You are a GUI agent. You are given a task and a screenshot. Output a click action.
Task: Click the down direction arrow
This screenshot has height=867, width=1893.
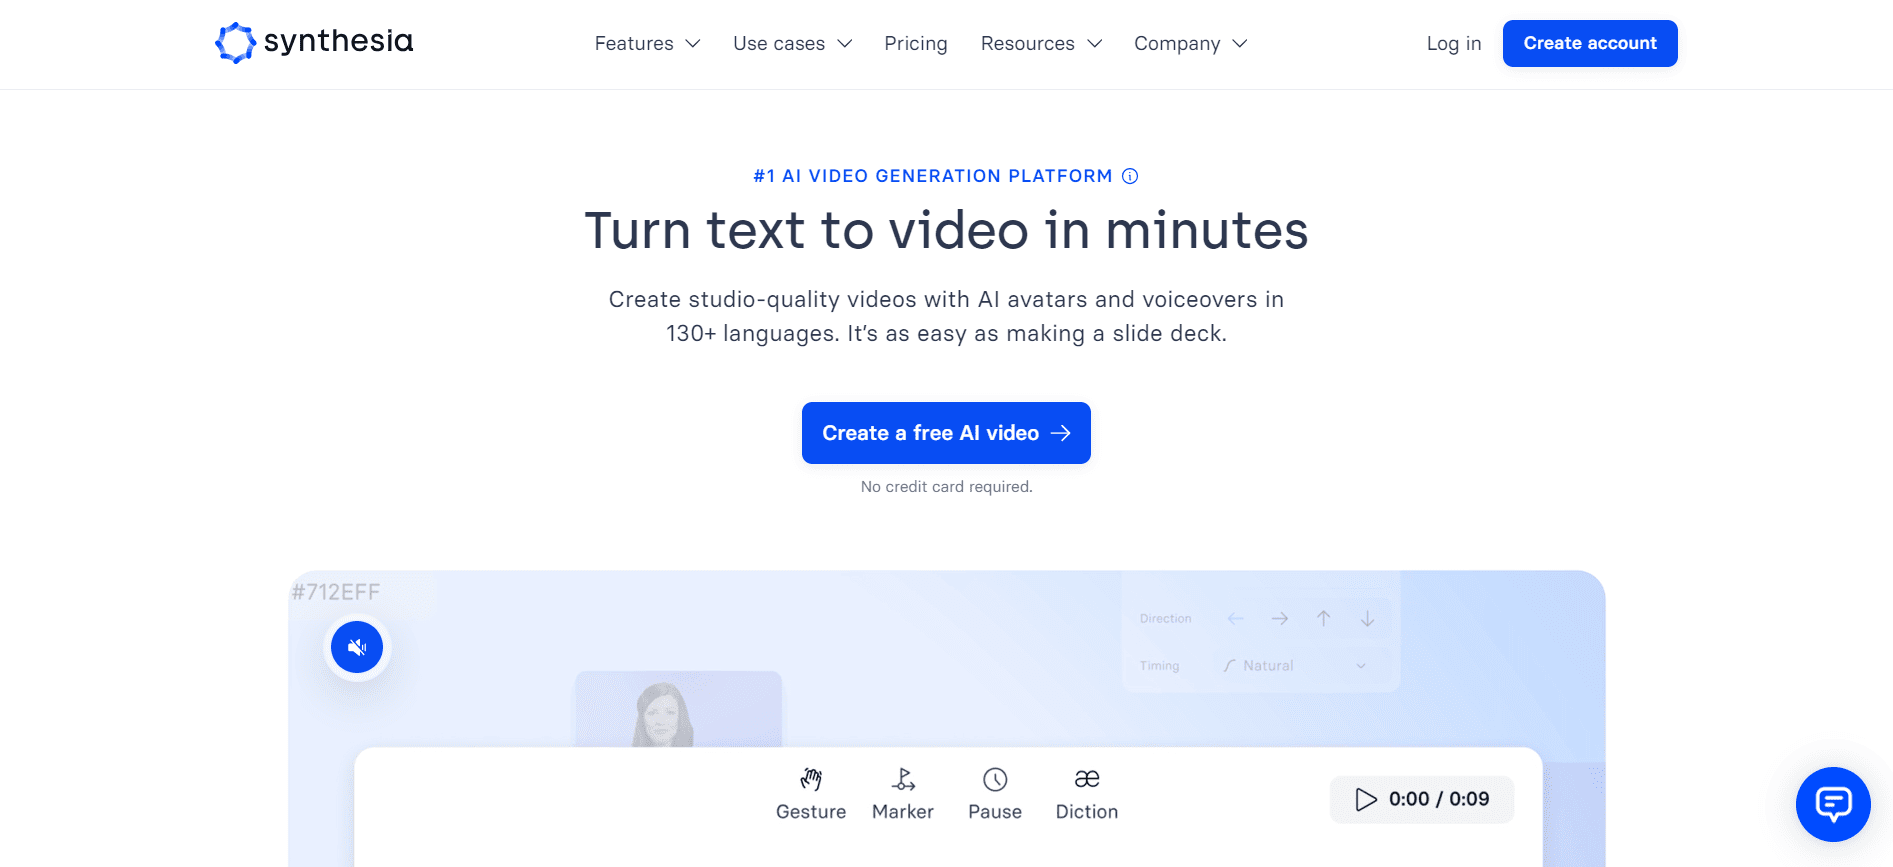1367,619
